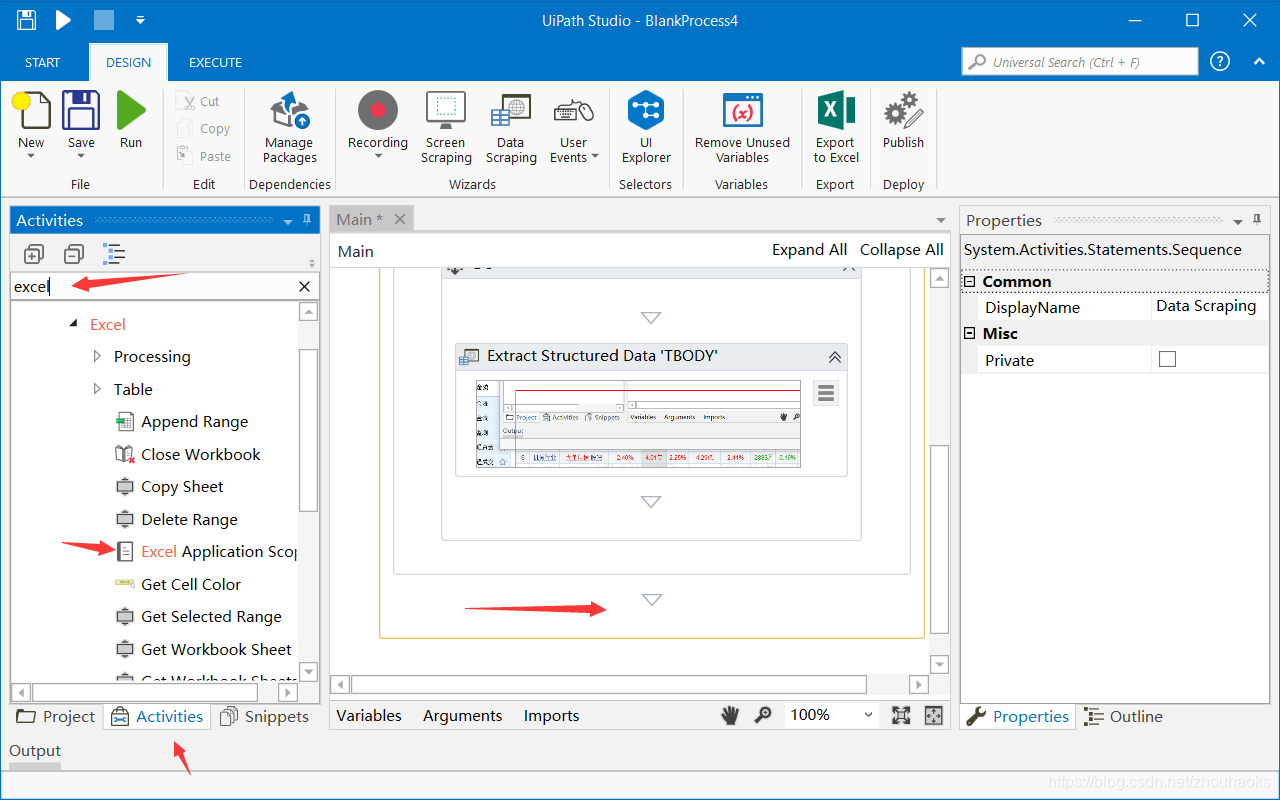Open UI Explorer
Image resolution: width=1280 pixels, height=800 pixels.
[646, 127]
